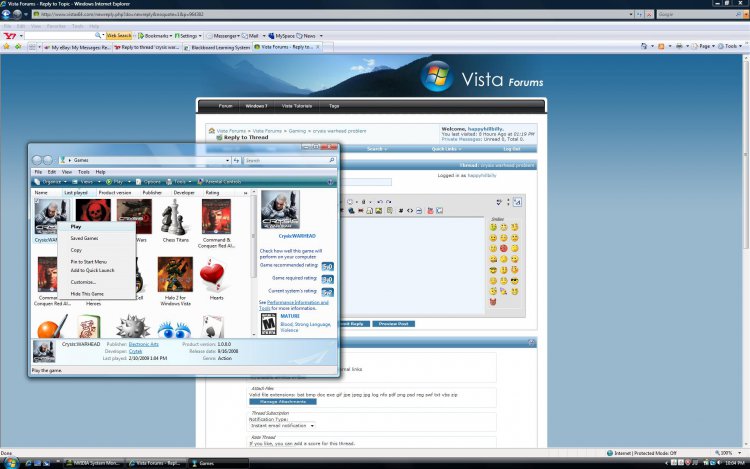Open the Yahoo toolbar Bookmarks dropdown
The width and height of the screenshot is (750, 469).
(x=155, y=36)
